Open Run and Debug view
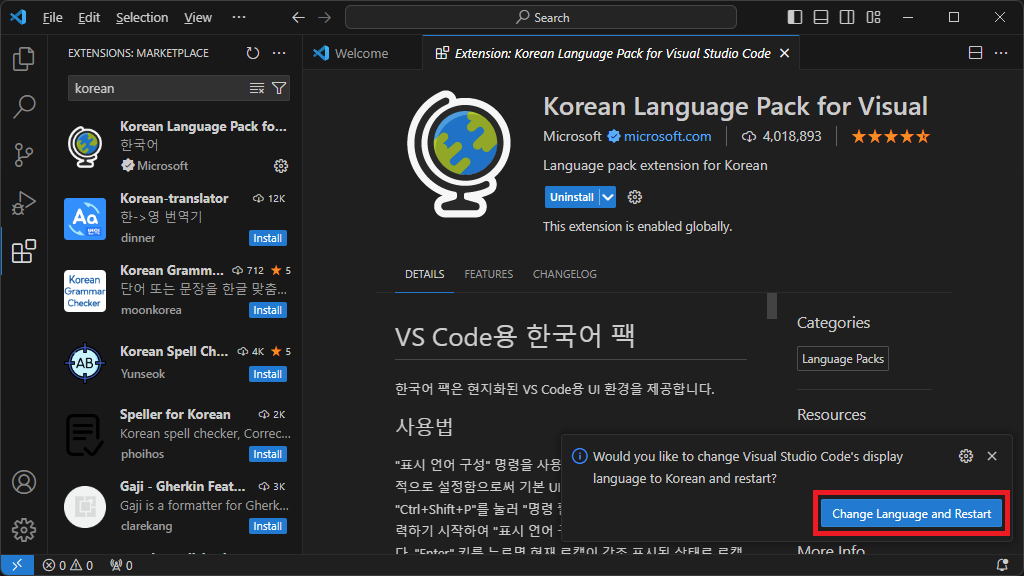The height and width of the screenshot is (576, 1024). pyautogui.click(x=24, y=203)
